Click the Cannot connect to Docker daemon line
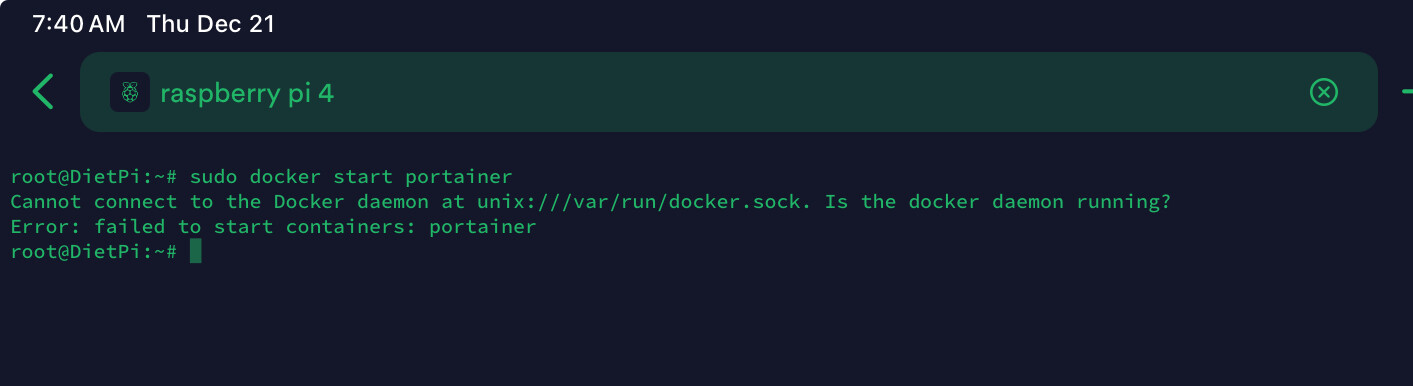The width and height of the screenshot is (1413, 386). [x=590, y=202]
